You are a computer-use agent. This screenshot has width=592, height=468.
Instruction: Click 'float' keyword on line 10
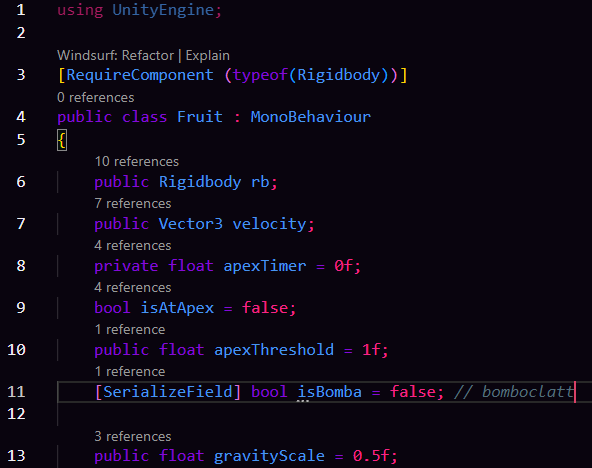coord(182,349)
